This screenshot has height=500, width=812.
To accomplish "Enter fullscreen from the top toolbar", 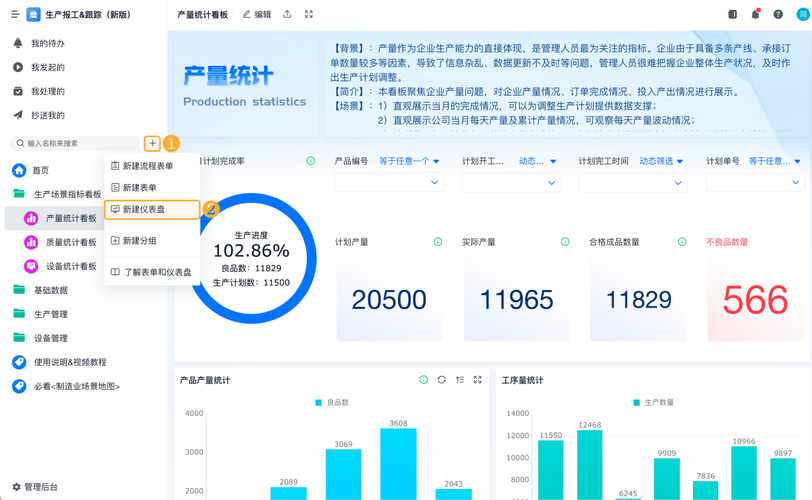I will coord(309,14).
